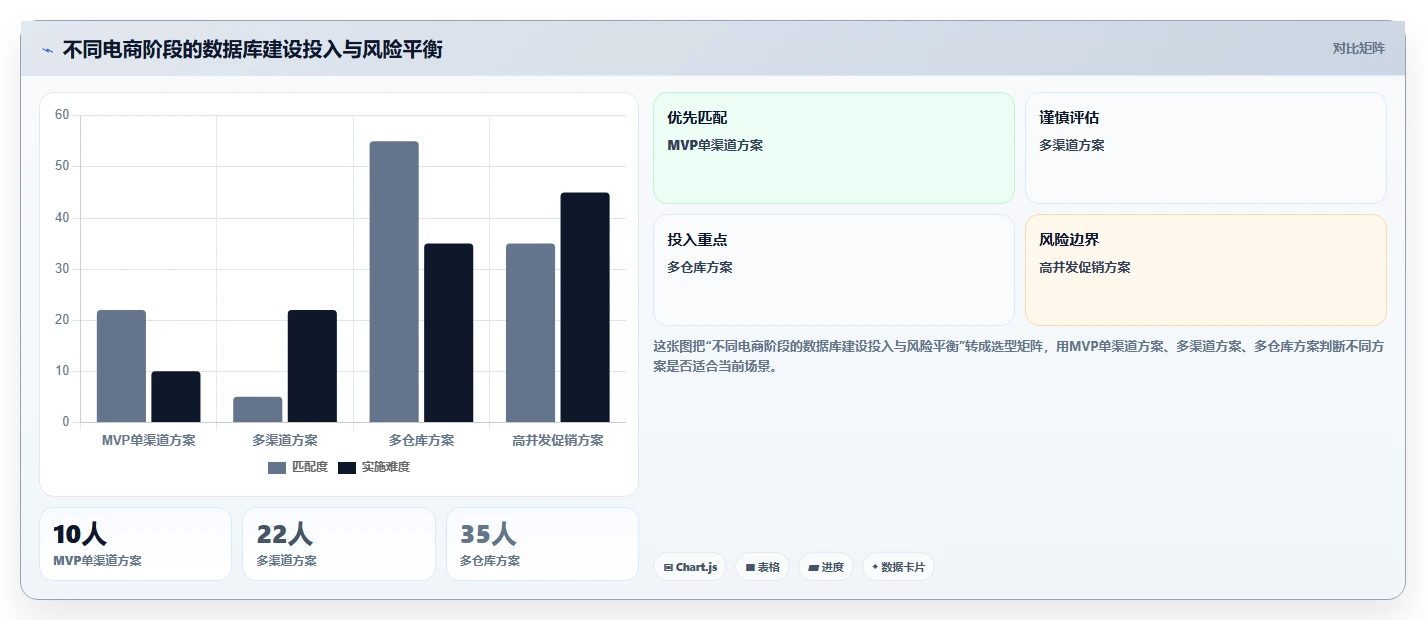Click the 匹配度 legend color box
The image size is (1426, 620).
(277, 468)
